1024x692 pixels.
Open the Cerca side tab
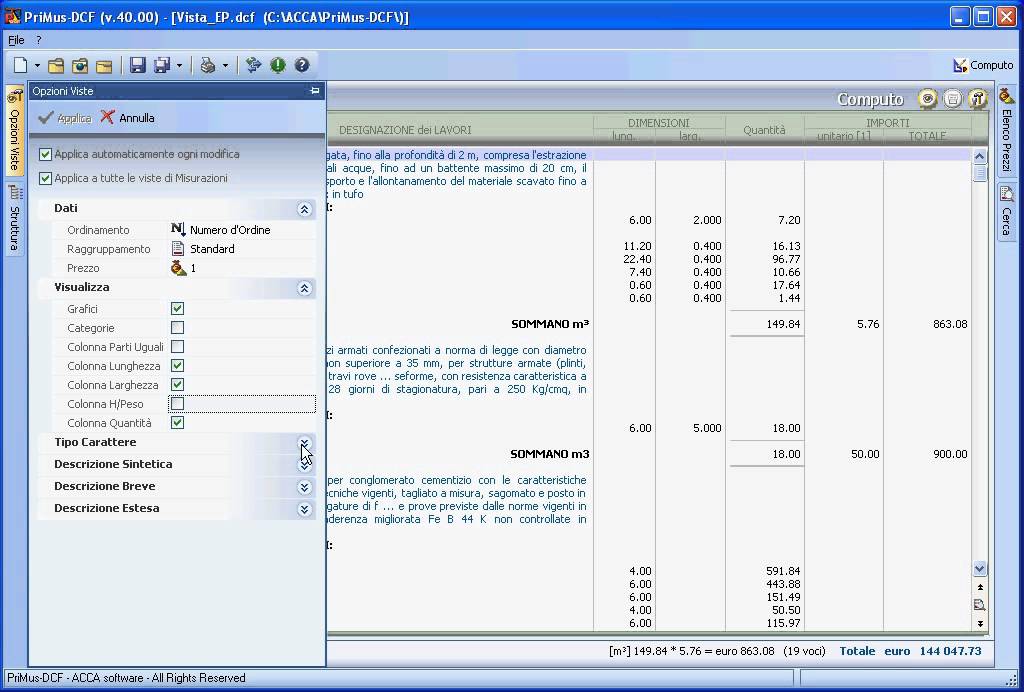[x=1006, y=212]
